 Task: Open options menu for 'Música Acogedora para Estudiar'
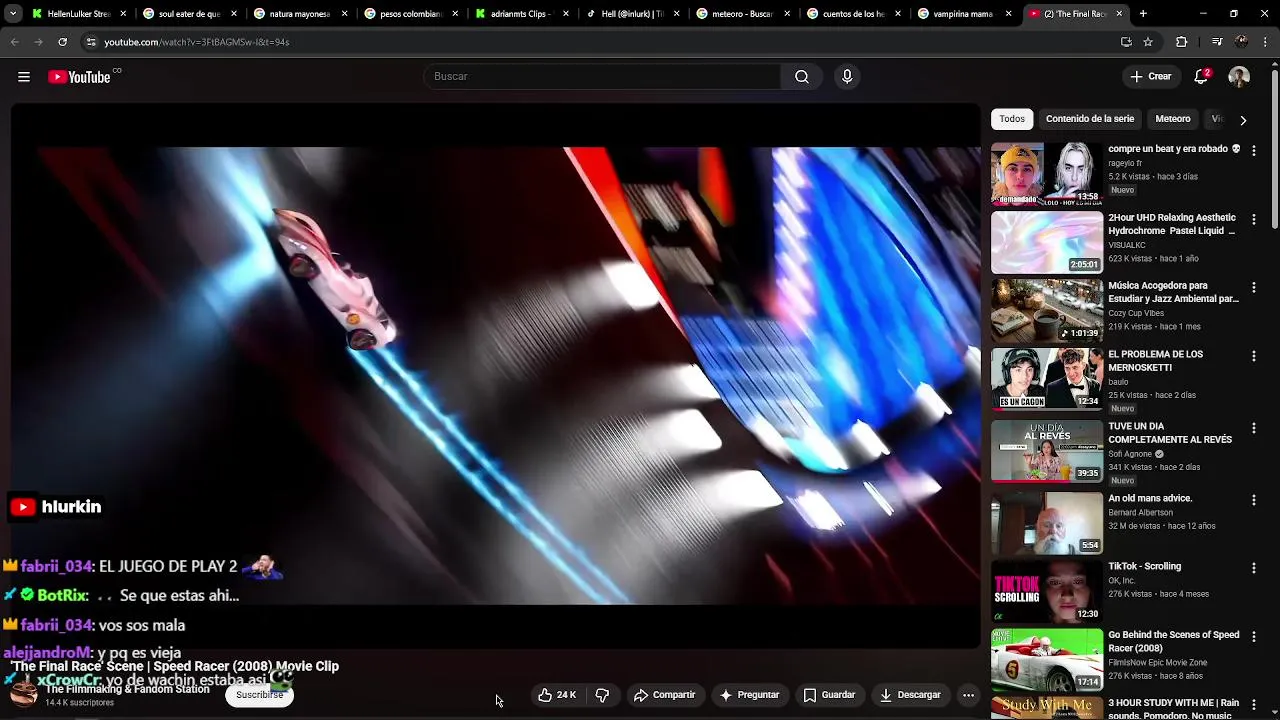1253,287
